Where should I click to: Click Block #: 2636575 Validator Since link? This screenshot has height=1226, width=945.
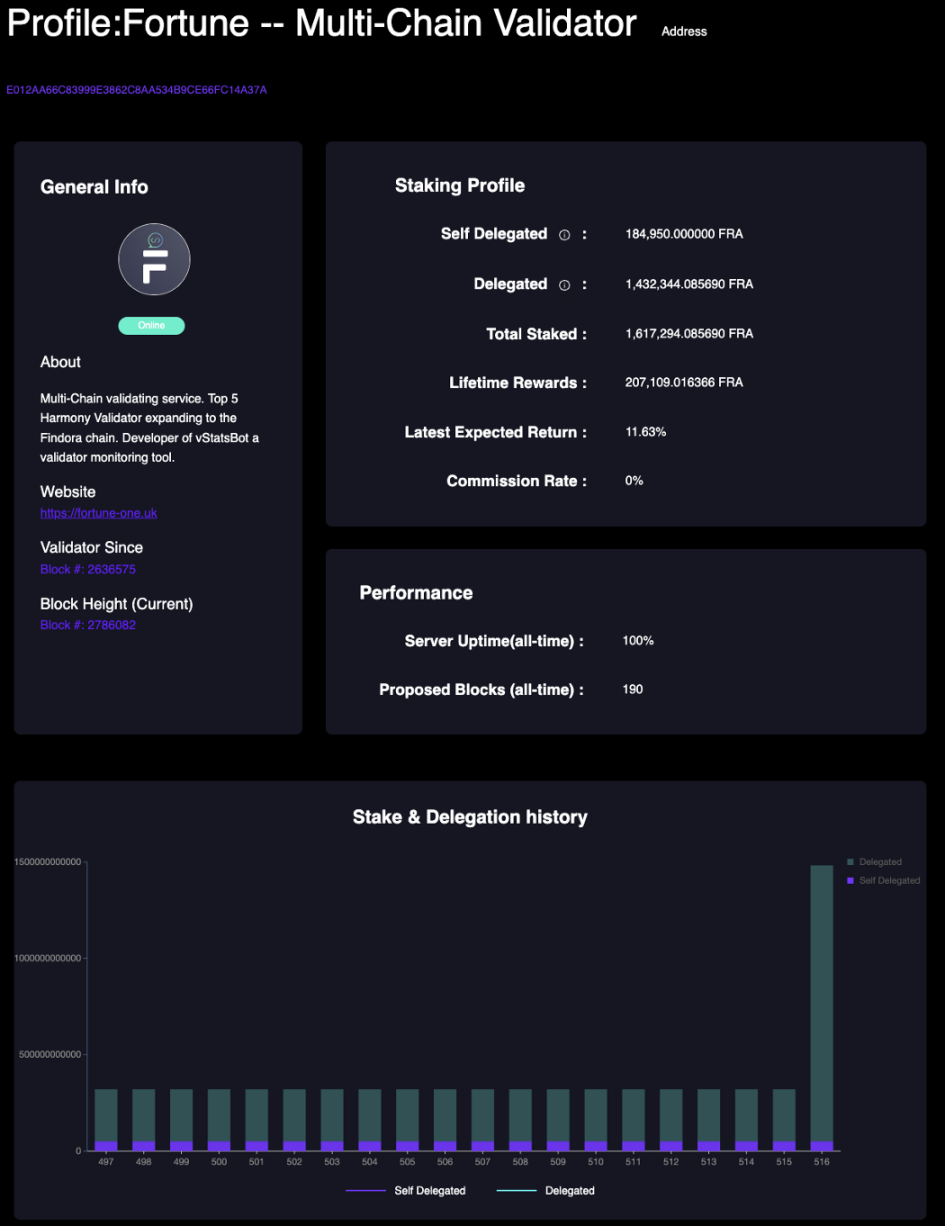[x=87, y=569]
